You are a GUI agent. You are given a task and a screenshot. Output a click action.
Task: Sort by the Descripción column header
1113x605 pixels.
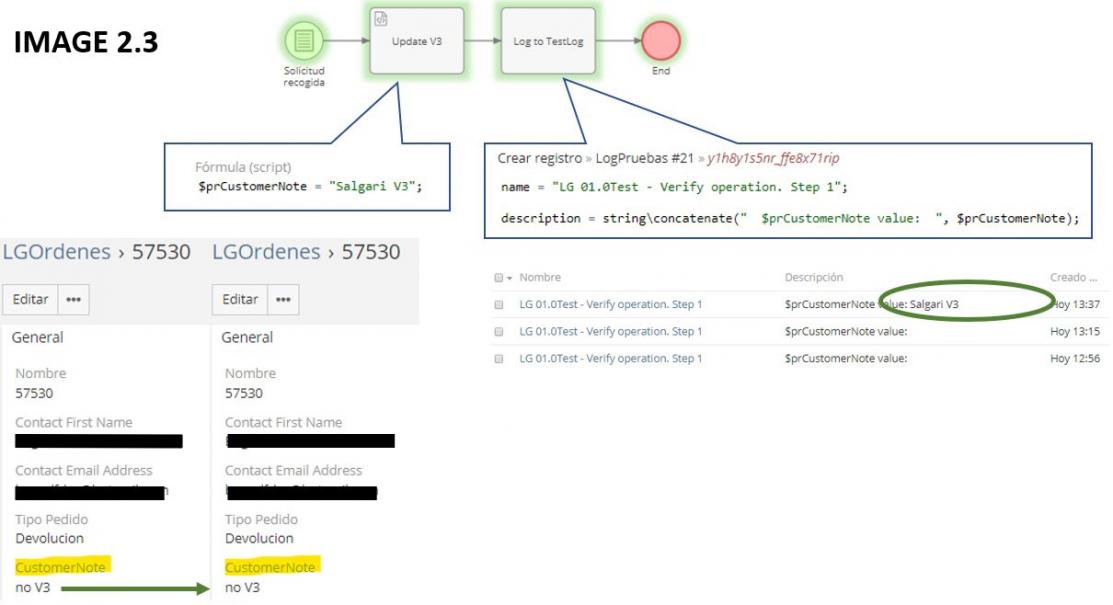(813, 277)
